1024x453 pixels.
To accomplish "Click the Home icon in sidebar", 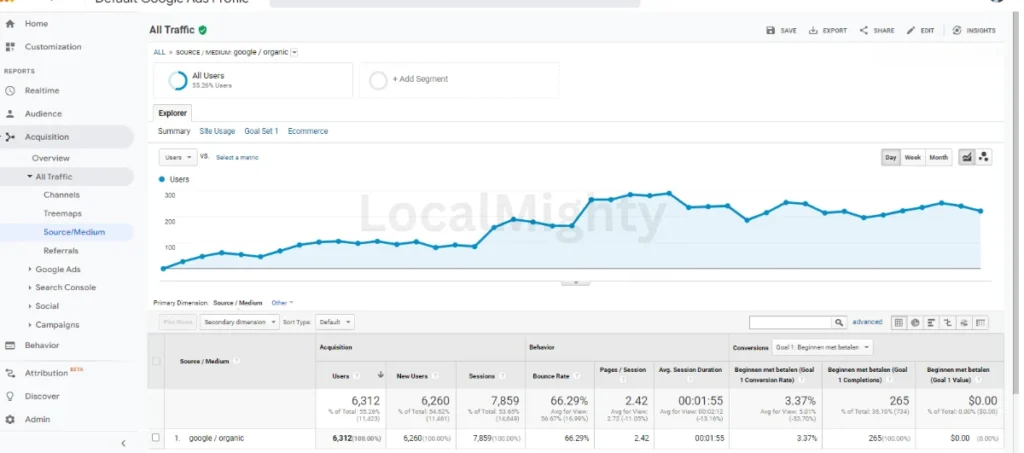I will 10,23.
